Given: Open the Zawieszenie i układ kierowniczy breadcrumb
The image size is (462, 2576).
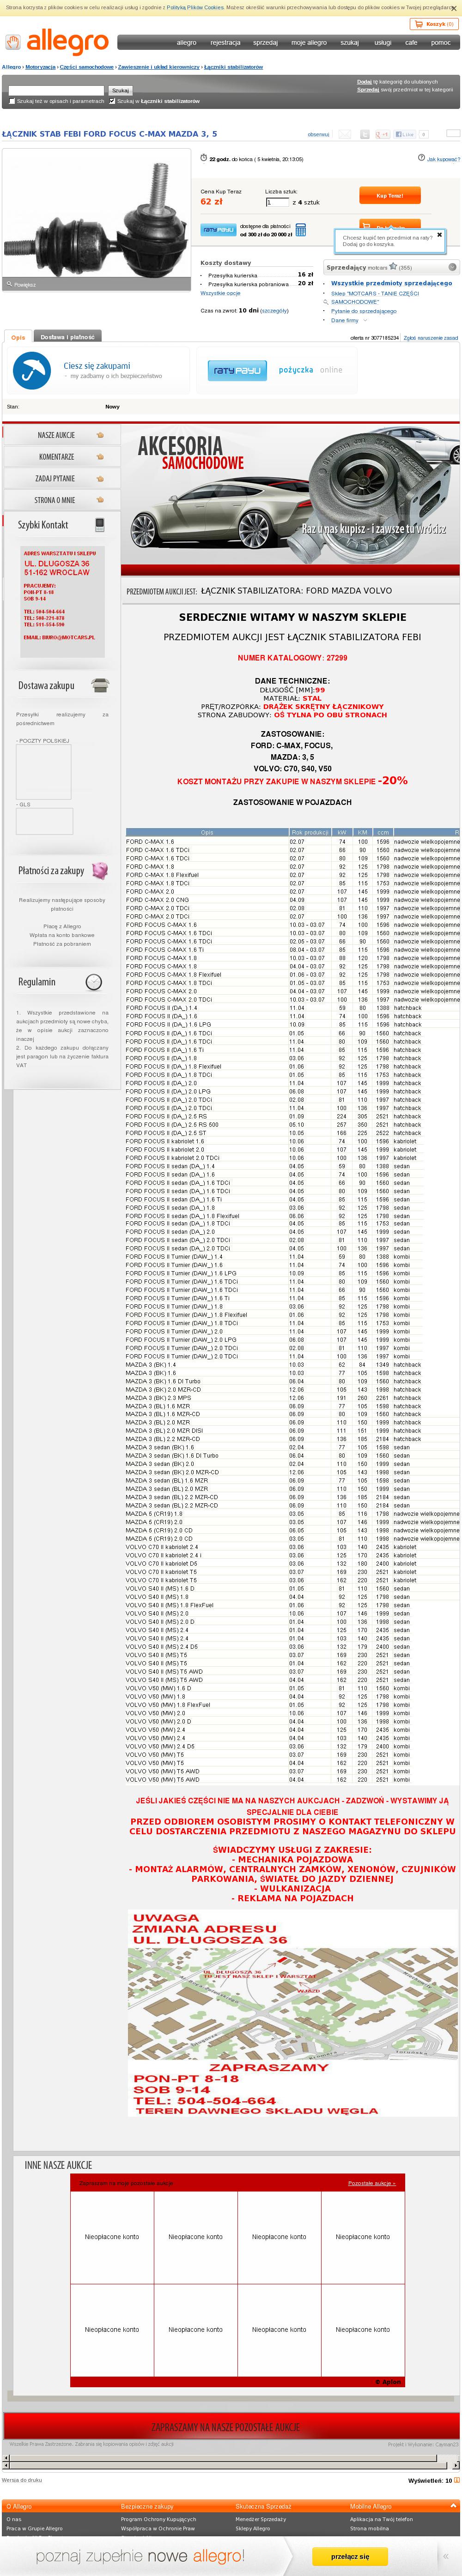Looking at the screenshot, I should click(159, 67).
